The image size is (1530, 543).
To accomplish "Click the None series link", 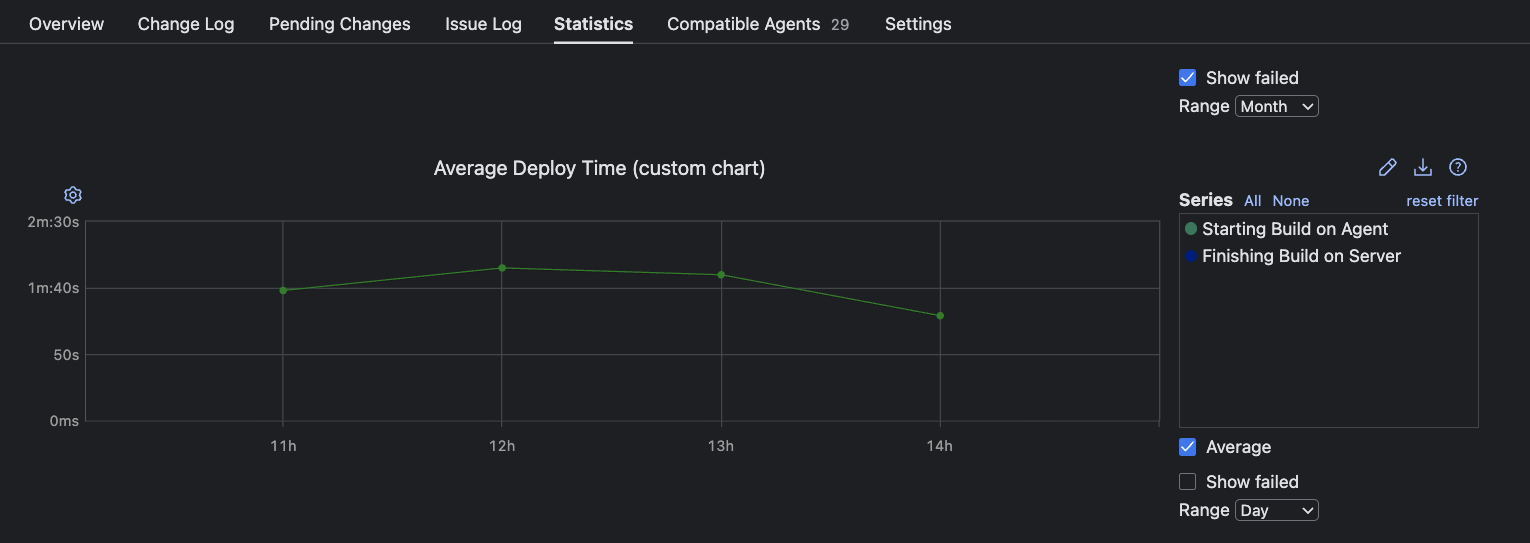I will click(x=1291, y=201).
